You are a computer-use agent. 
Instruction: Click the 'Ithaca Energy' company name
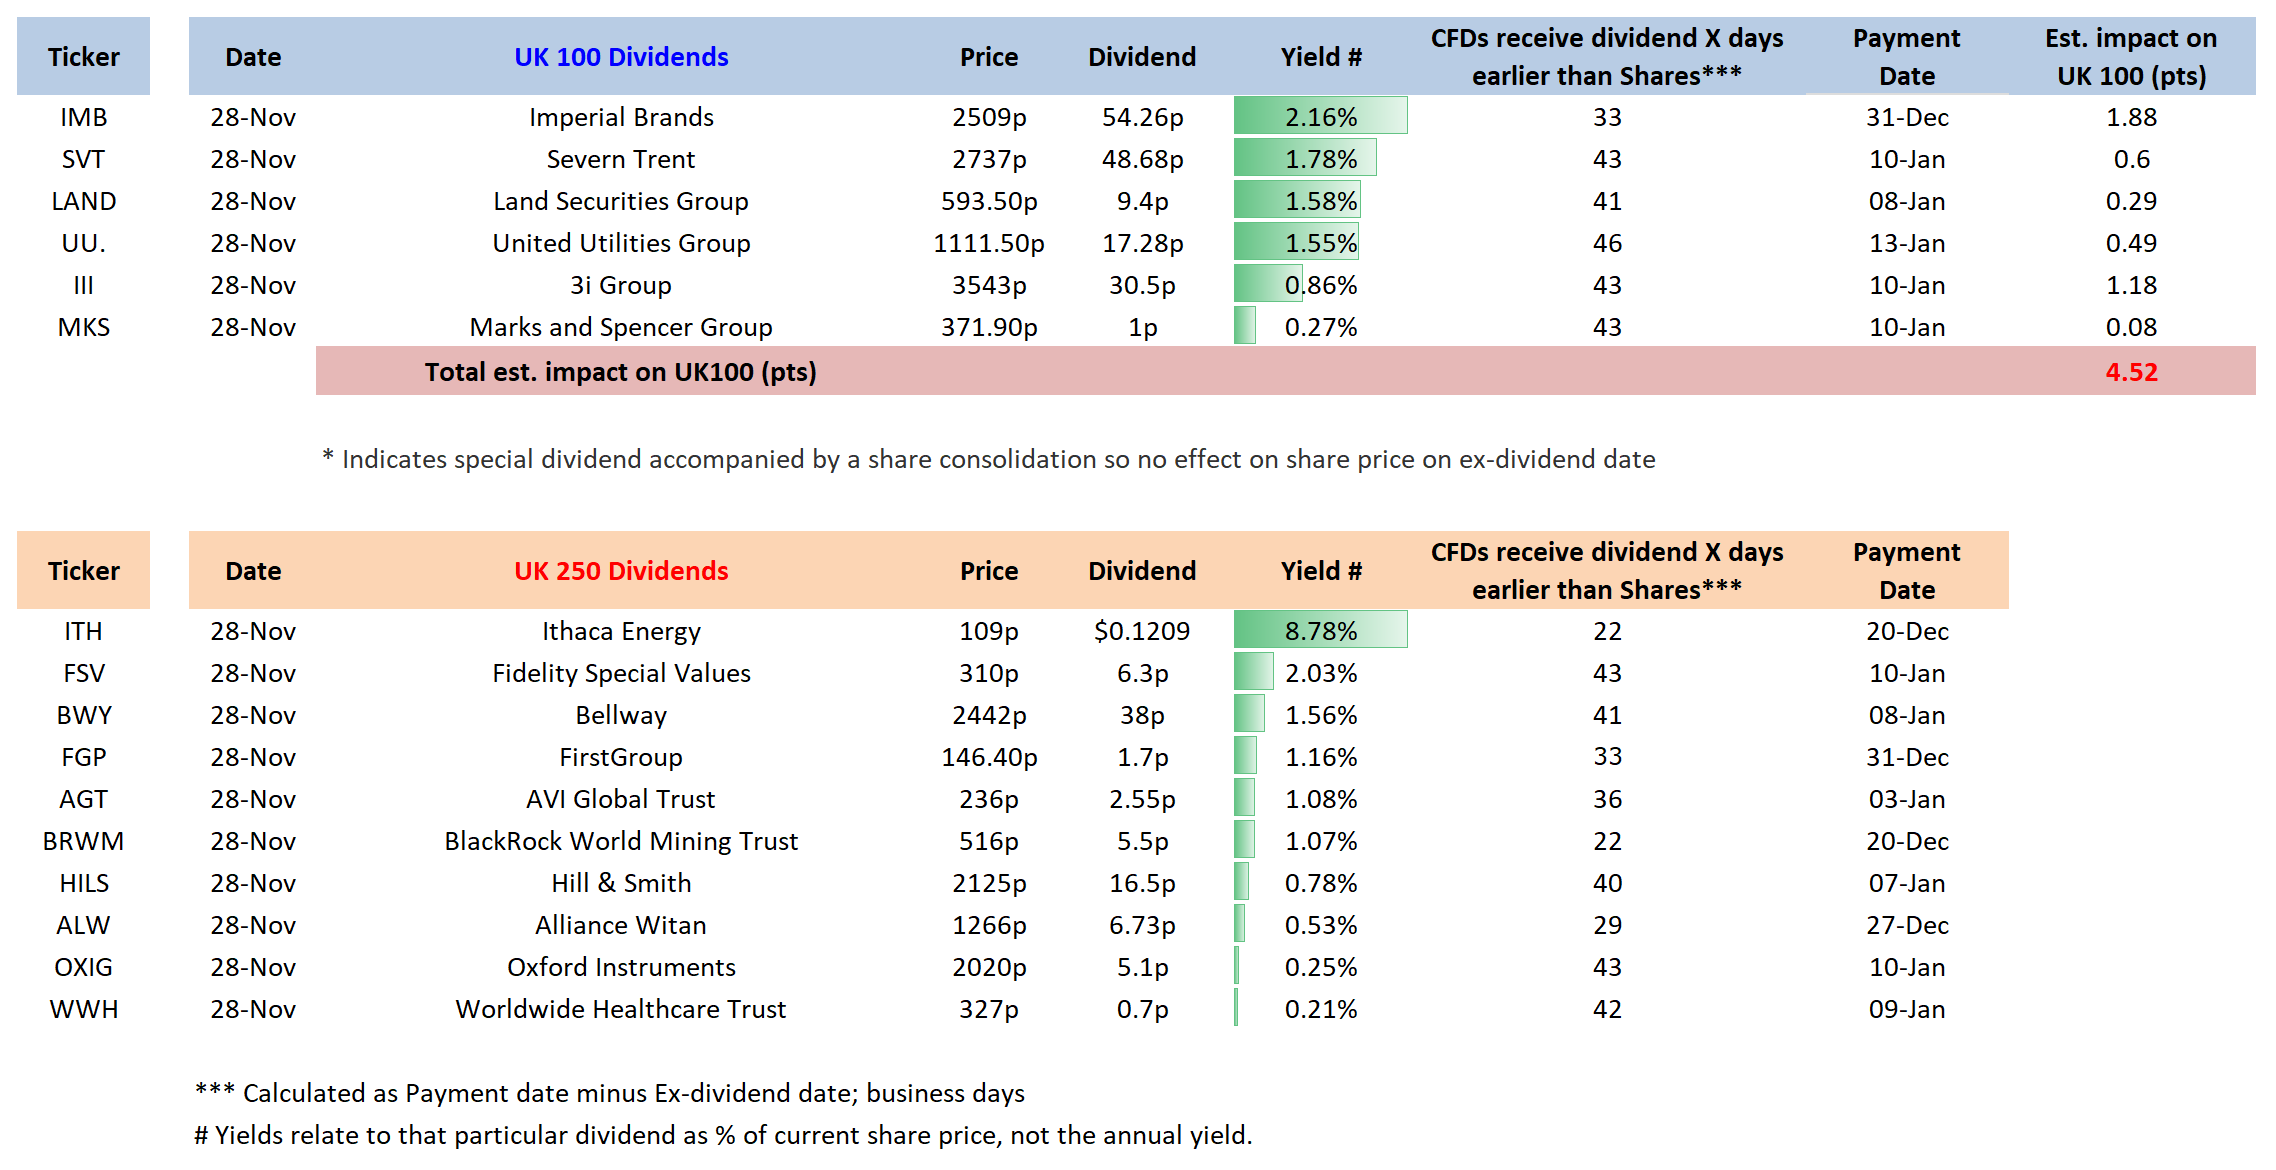pos(621,631)
